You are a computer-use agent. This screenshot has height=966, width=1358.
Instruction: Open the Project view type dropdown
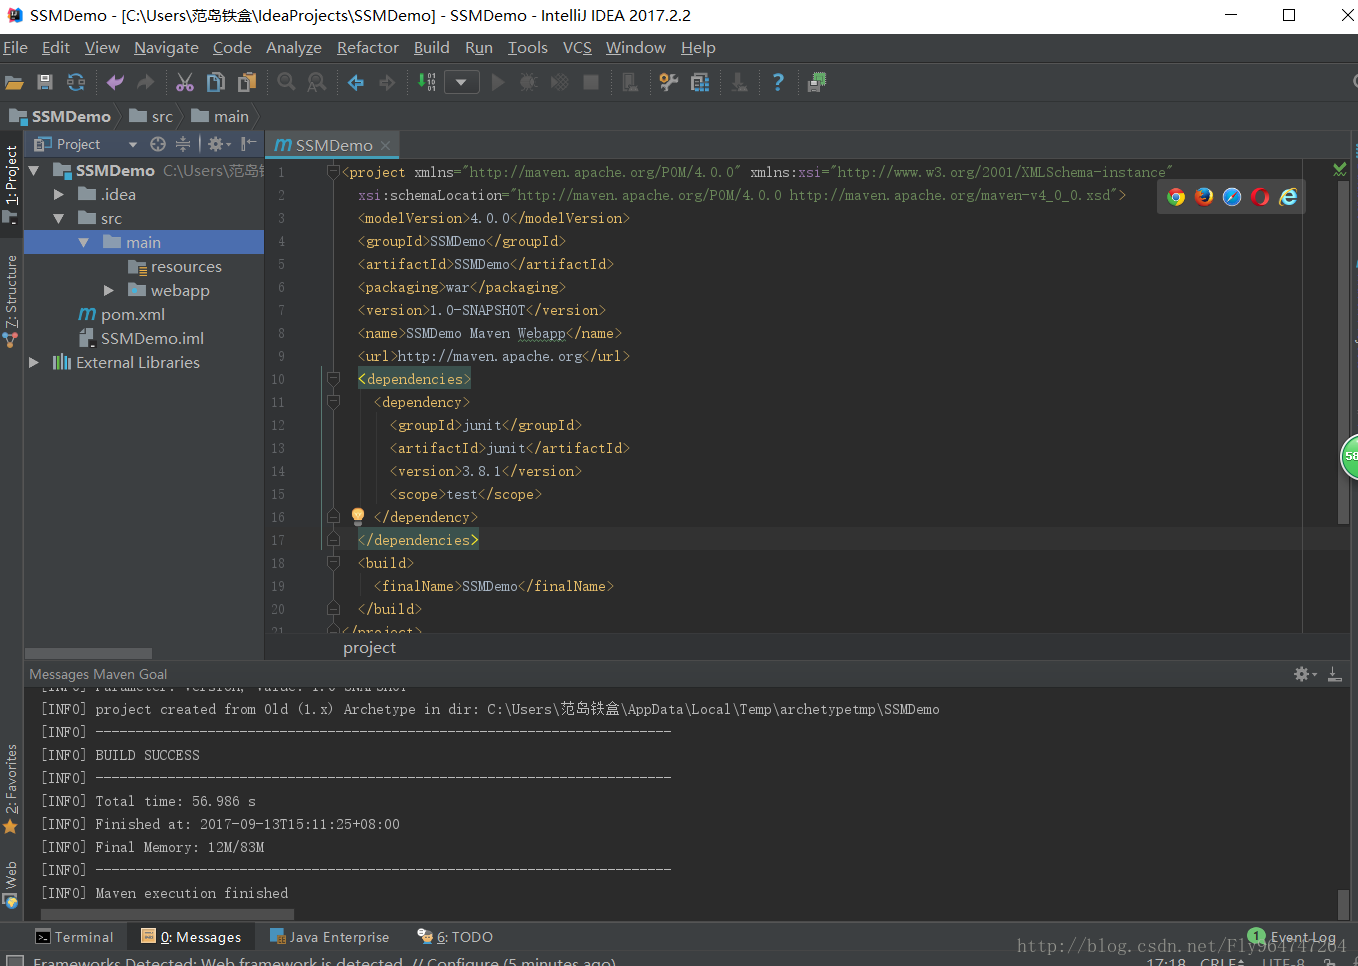[133, 145]
